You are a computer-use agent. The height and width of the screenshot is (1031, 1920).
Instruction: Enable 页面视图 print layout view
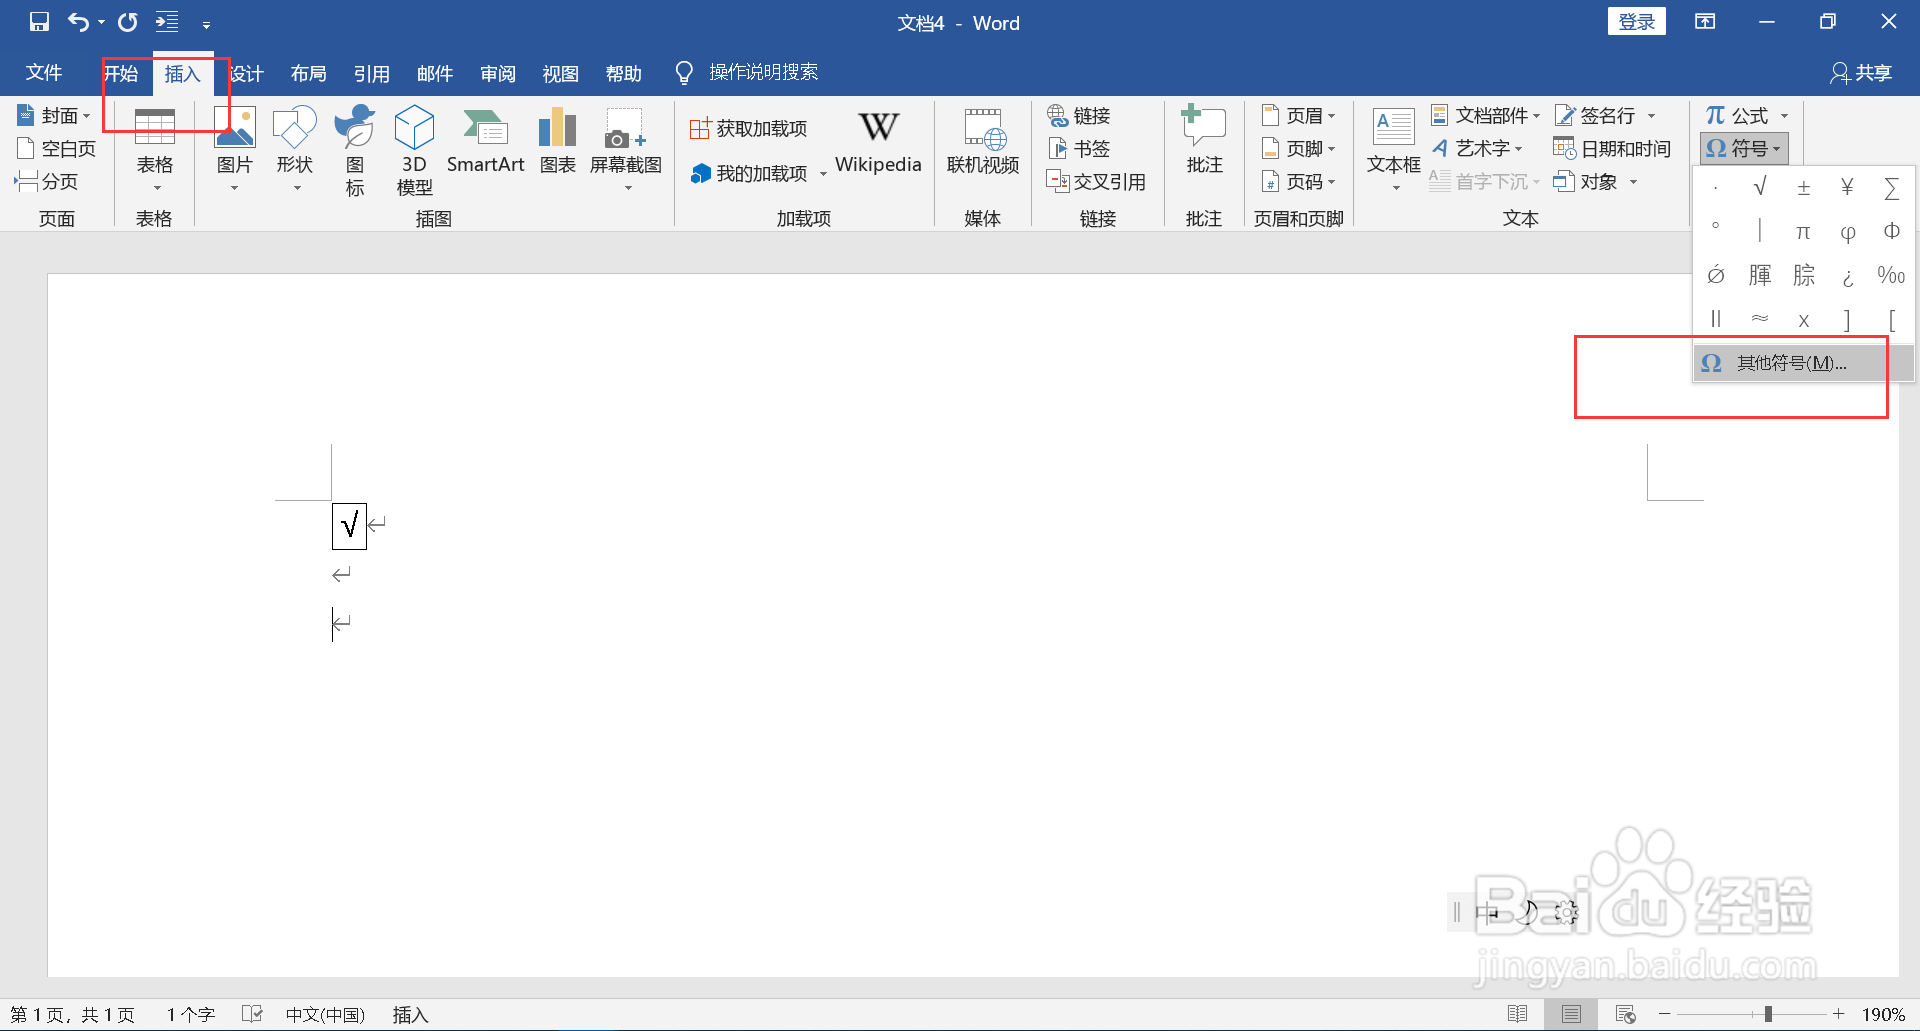click(1570, 1013)
